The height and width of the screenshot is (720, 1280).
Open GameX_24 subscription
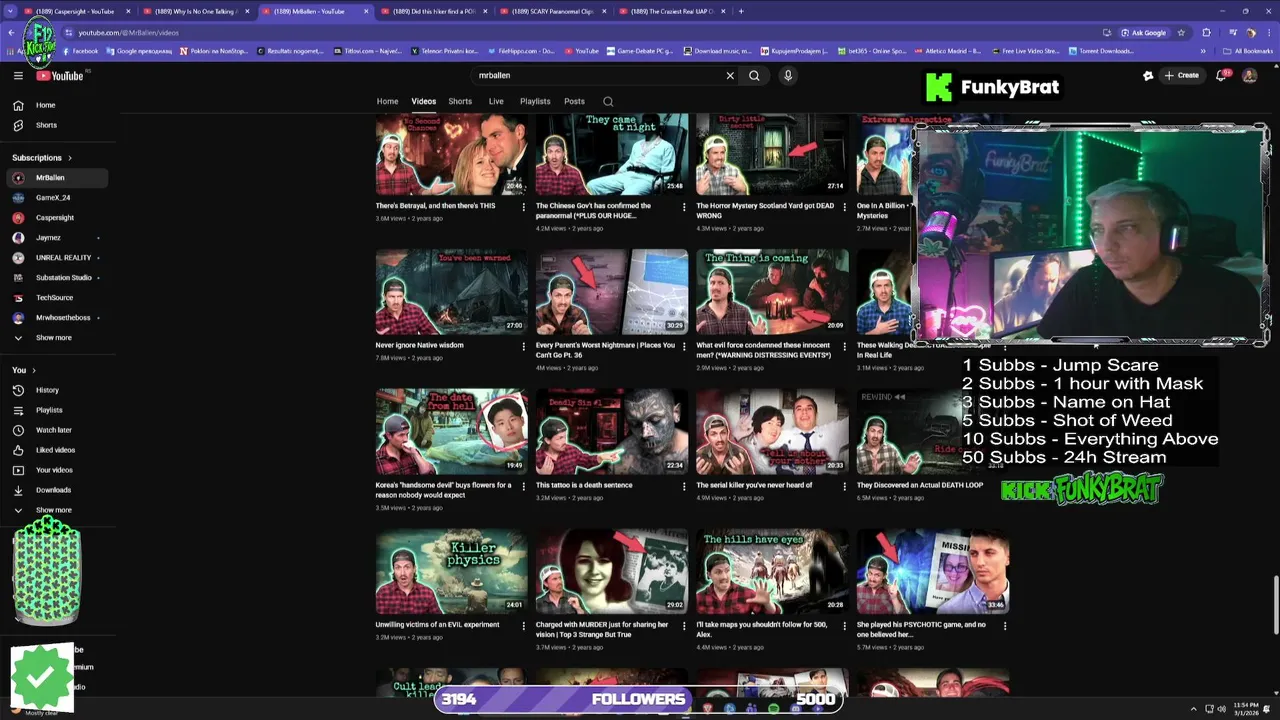[54, 198]
